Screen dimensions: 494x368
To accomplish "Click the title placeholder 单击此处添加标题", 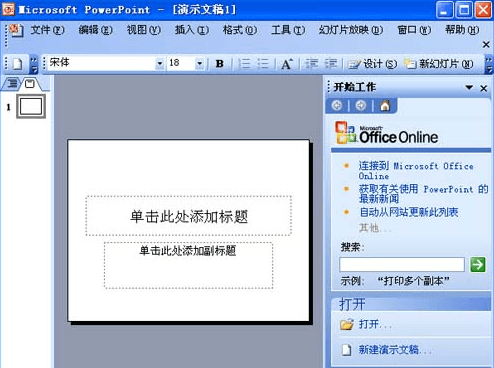I will click(x=189, y=216).
